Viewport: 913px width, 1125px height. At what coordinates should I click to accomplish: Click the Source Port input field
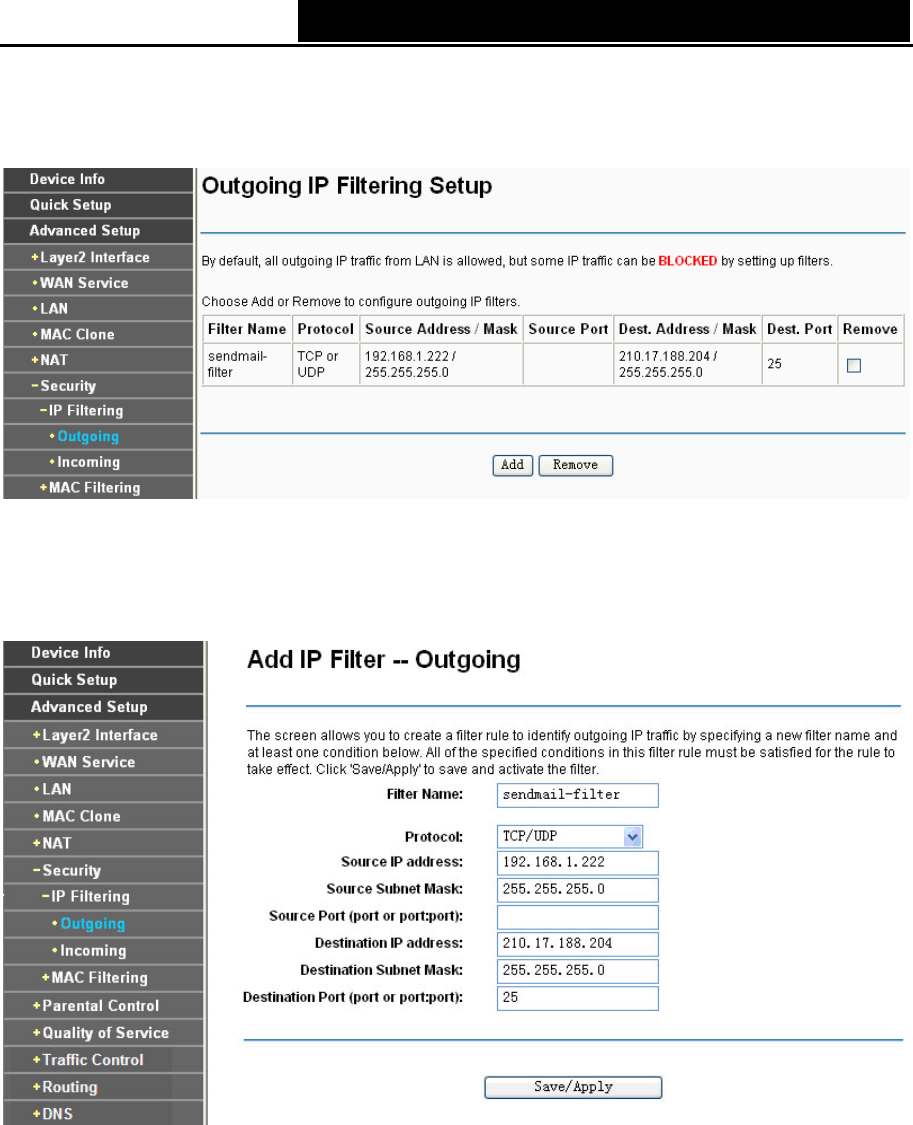click(577, 917)
